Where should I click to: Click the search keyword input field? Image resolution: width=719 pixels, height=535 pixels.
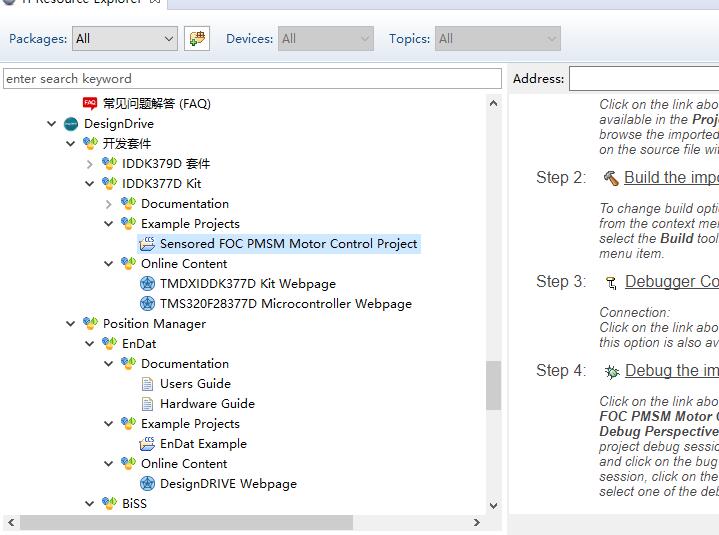click(x=252, y=79)
